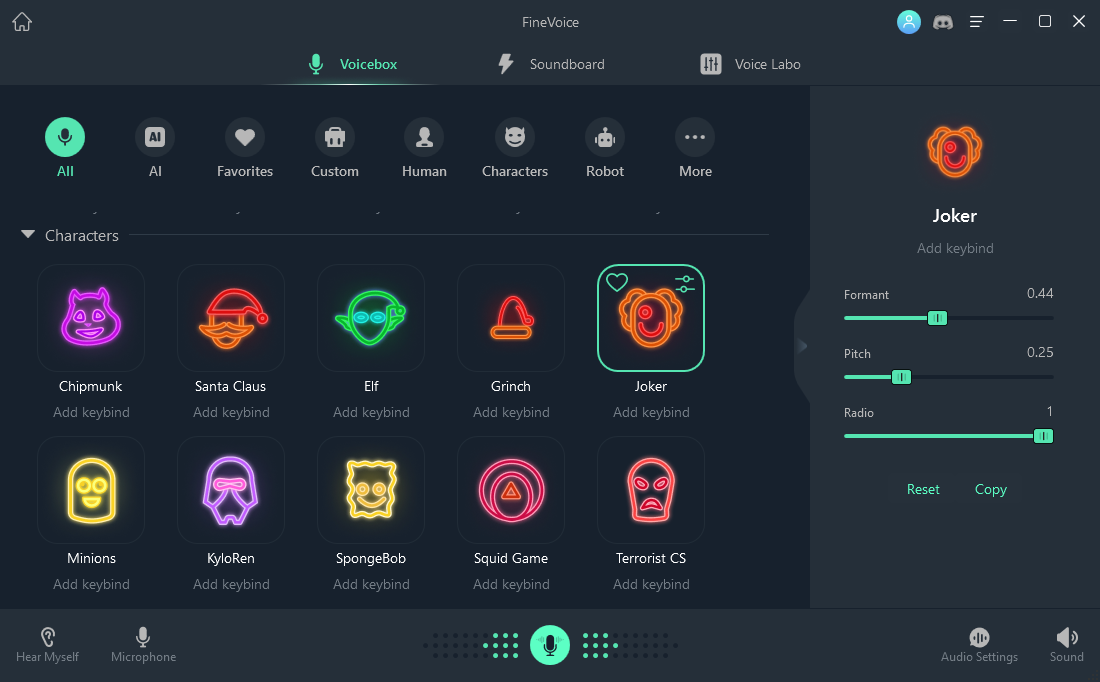
Task: Open the Joker voice adjustment sliders icon
Action: tap(685, 283)
